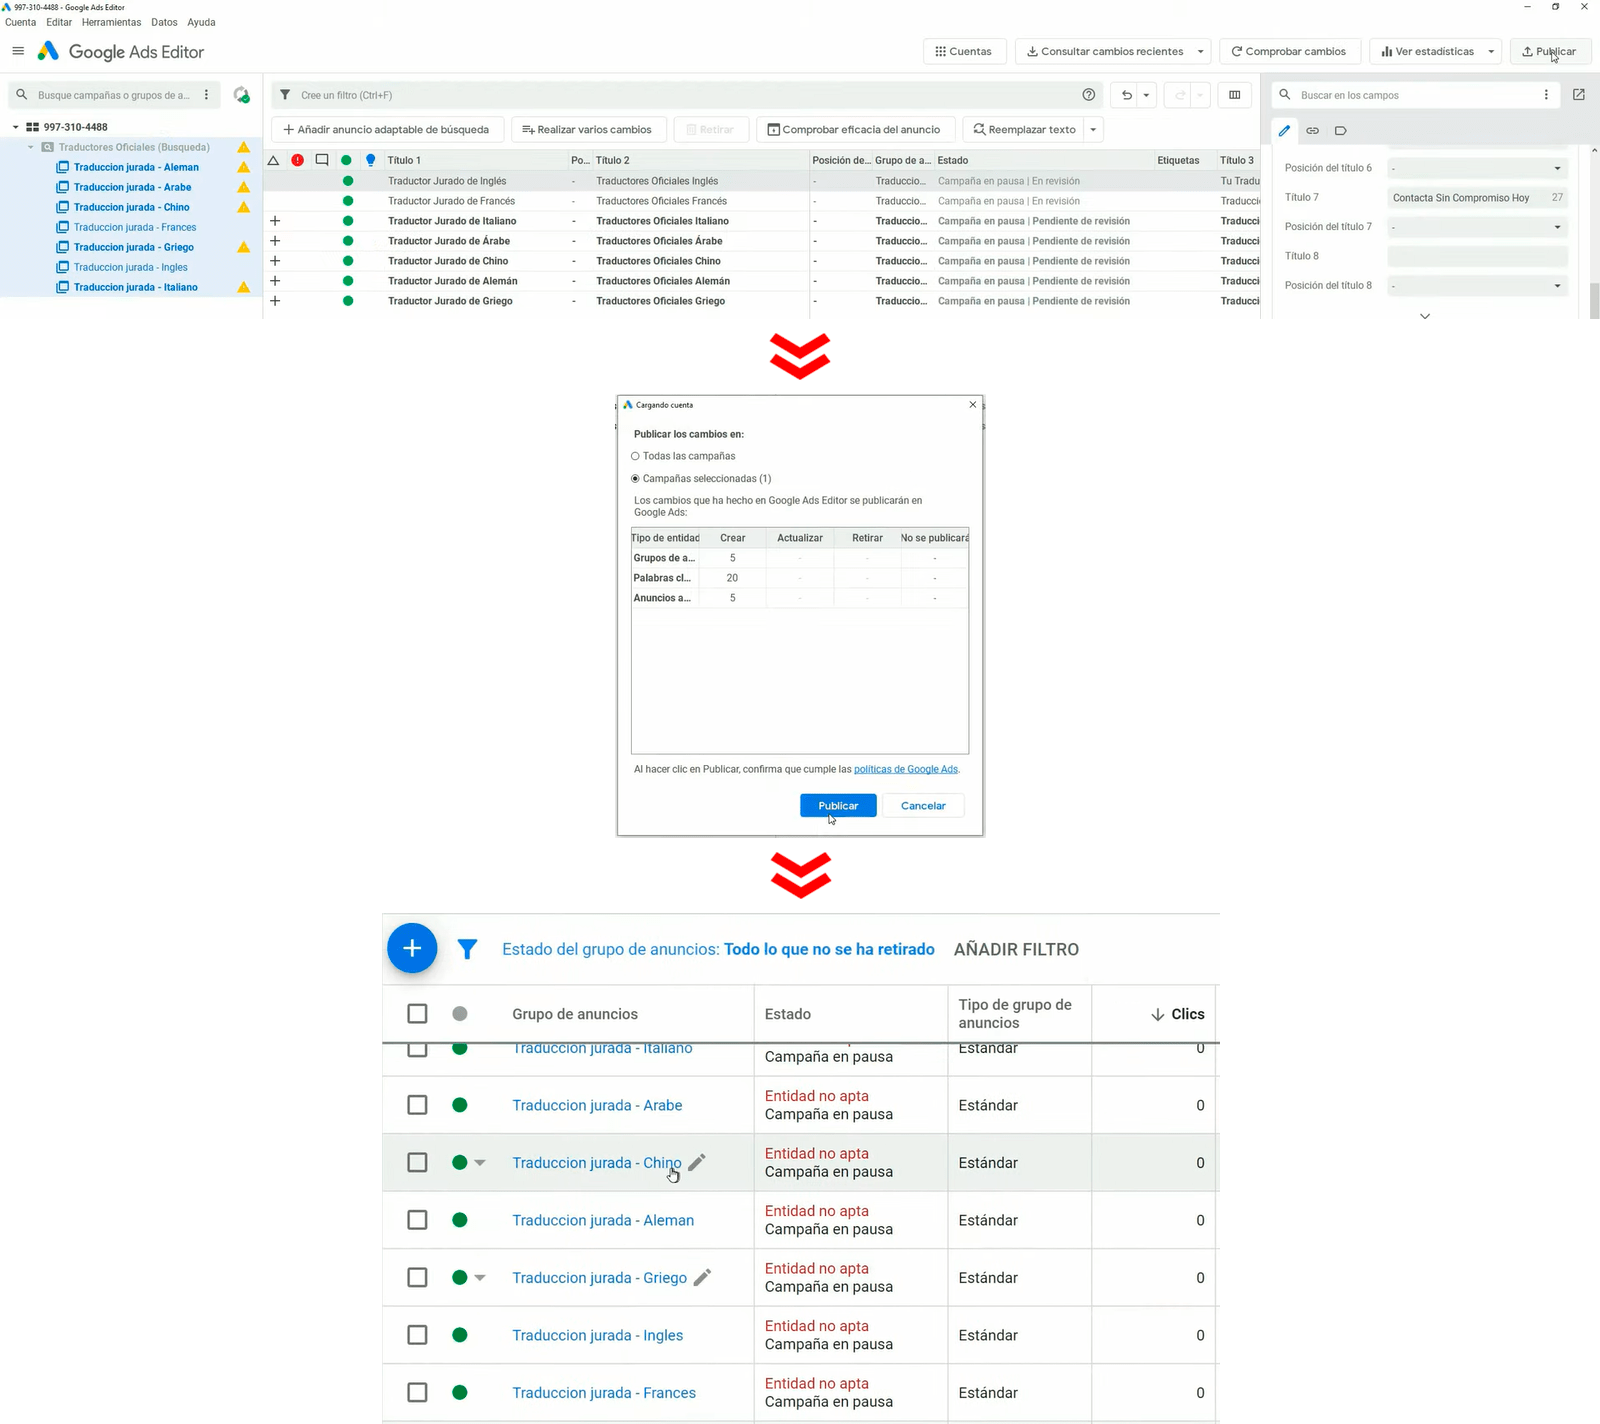Click the warning triangle column header icon

point(273,160)
